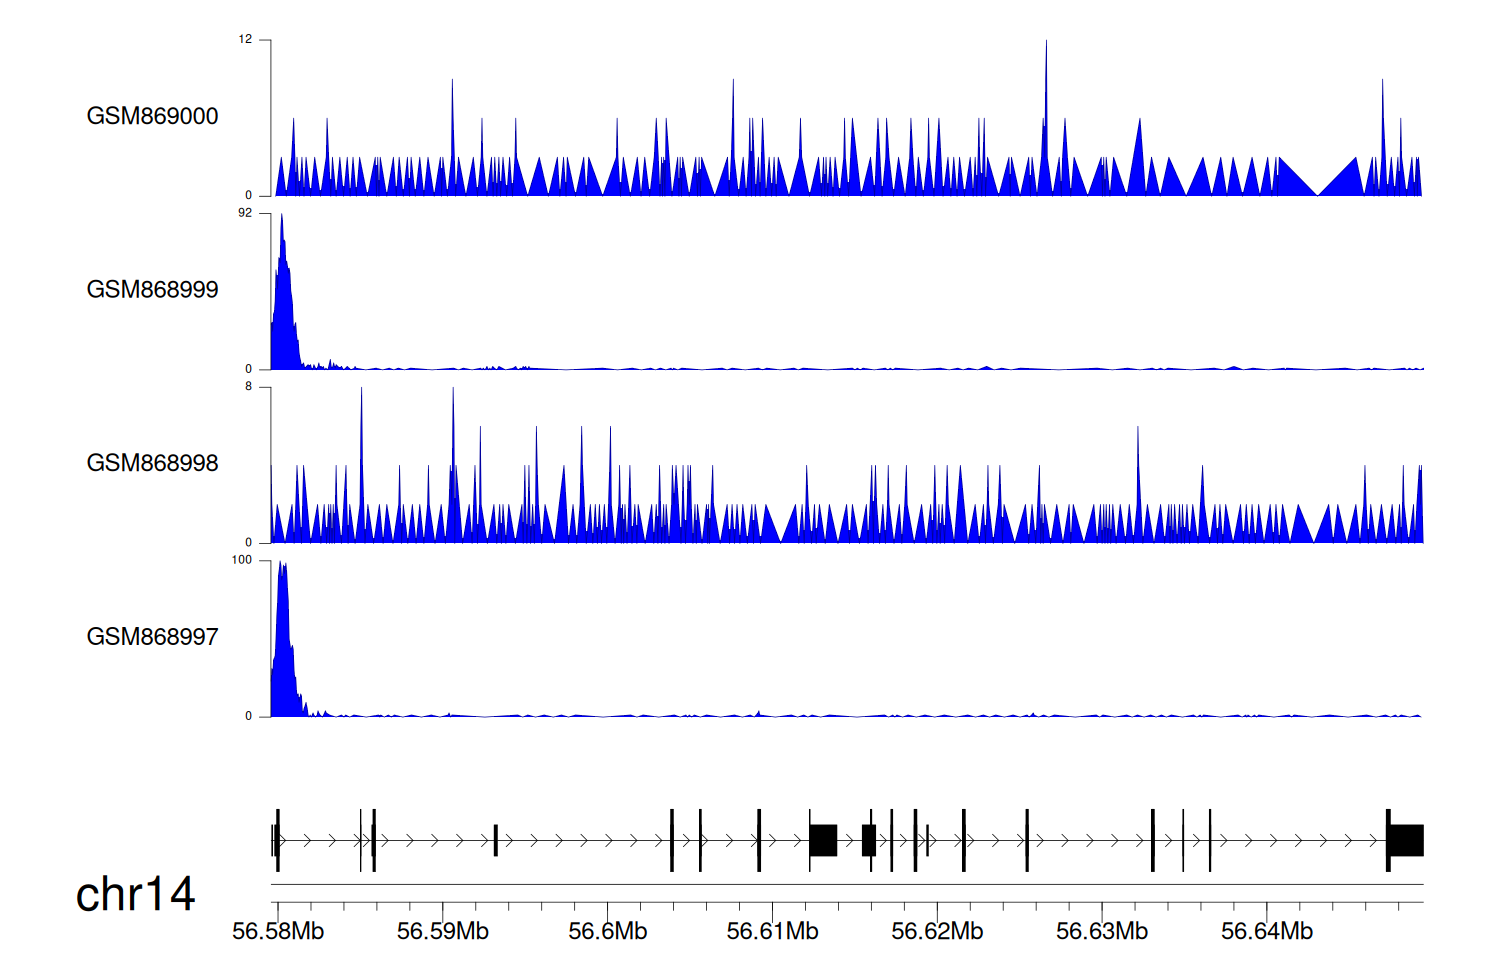The height and width of the screenshot is (980, 1500).
Task: Click the 56.6Mb axis label
Action: click(607, 932)
